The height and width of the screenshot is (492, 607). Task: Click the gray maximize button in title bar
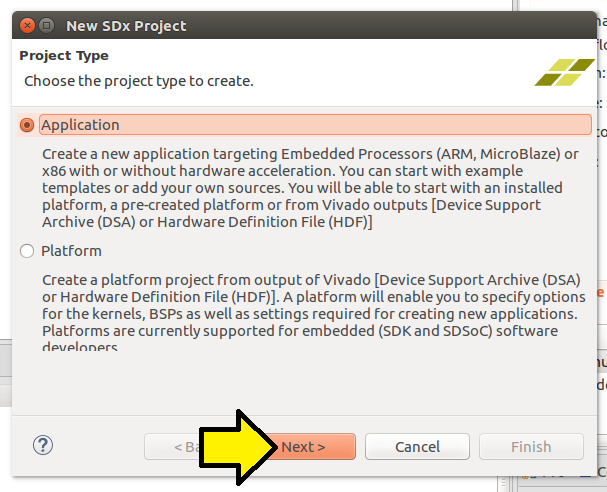46,26
